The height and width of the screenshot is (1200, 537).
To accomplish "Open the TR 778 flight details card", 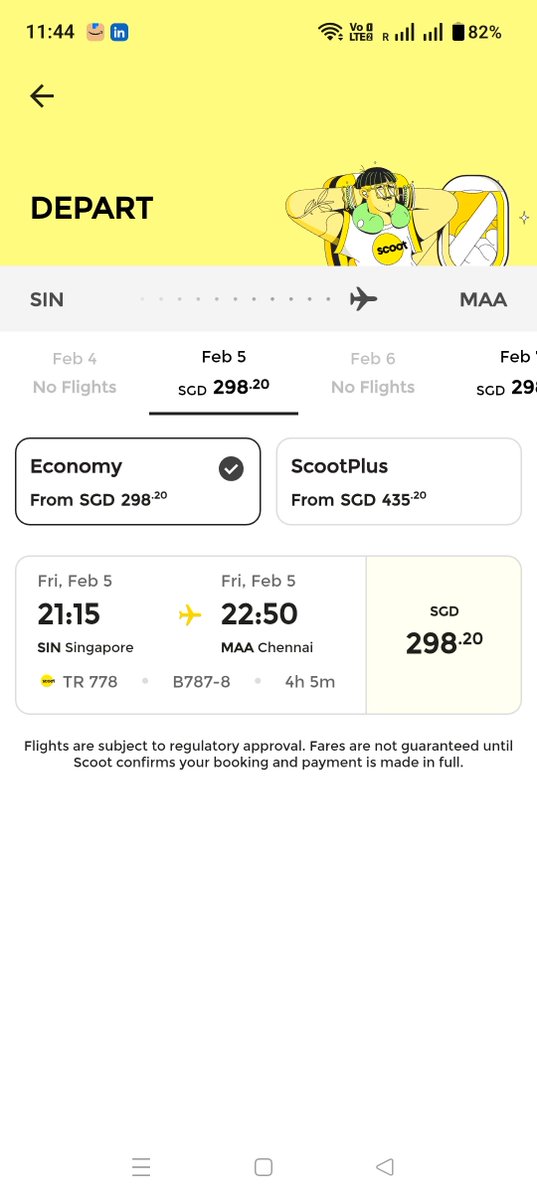I will click(x=191, y=635).
